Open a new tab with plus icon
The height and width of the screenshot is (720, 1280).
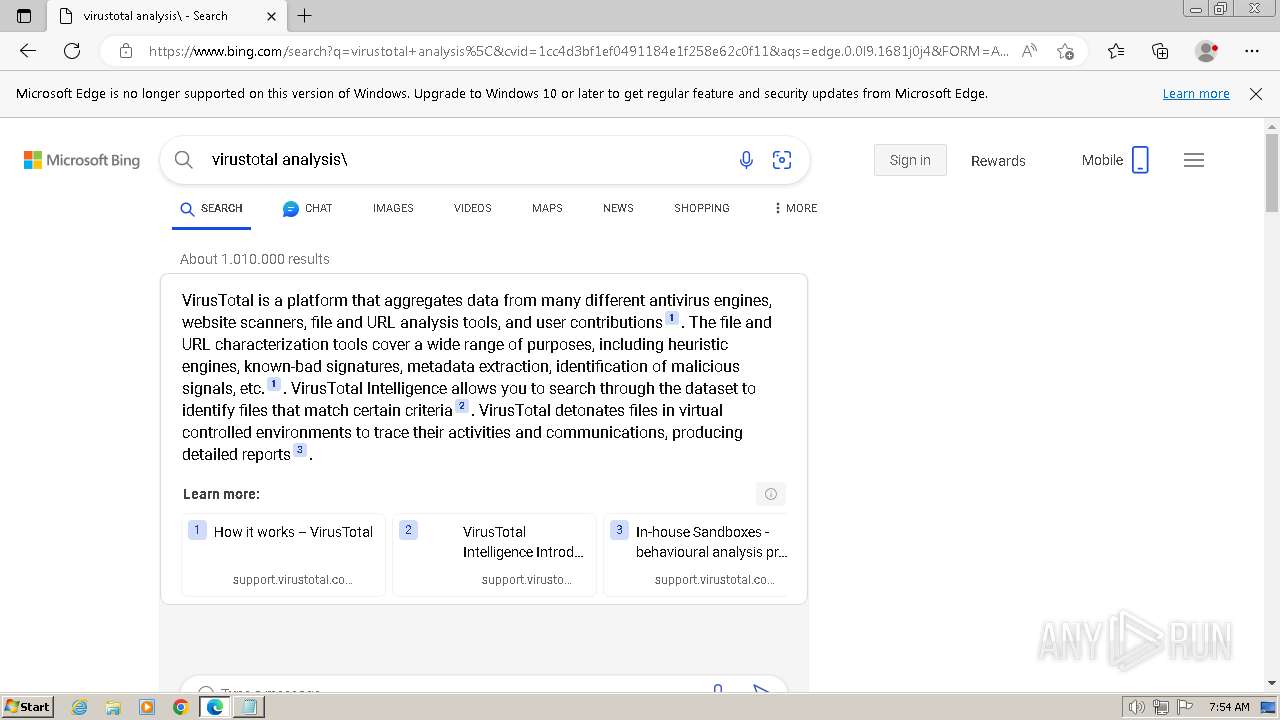(305, 16)
